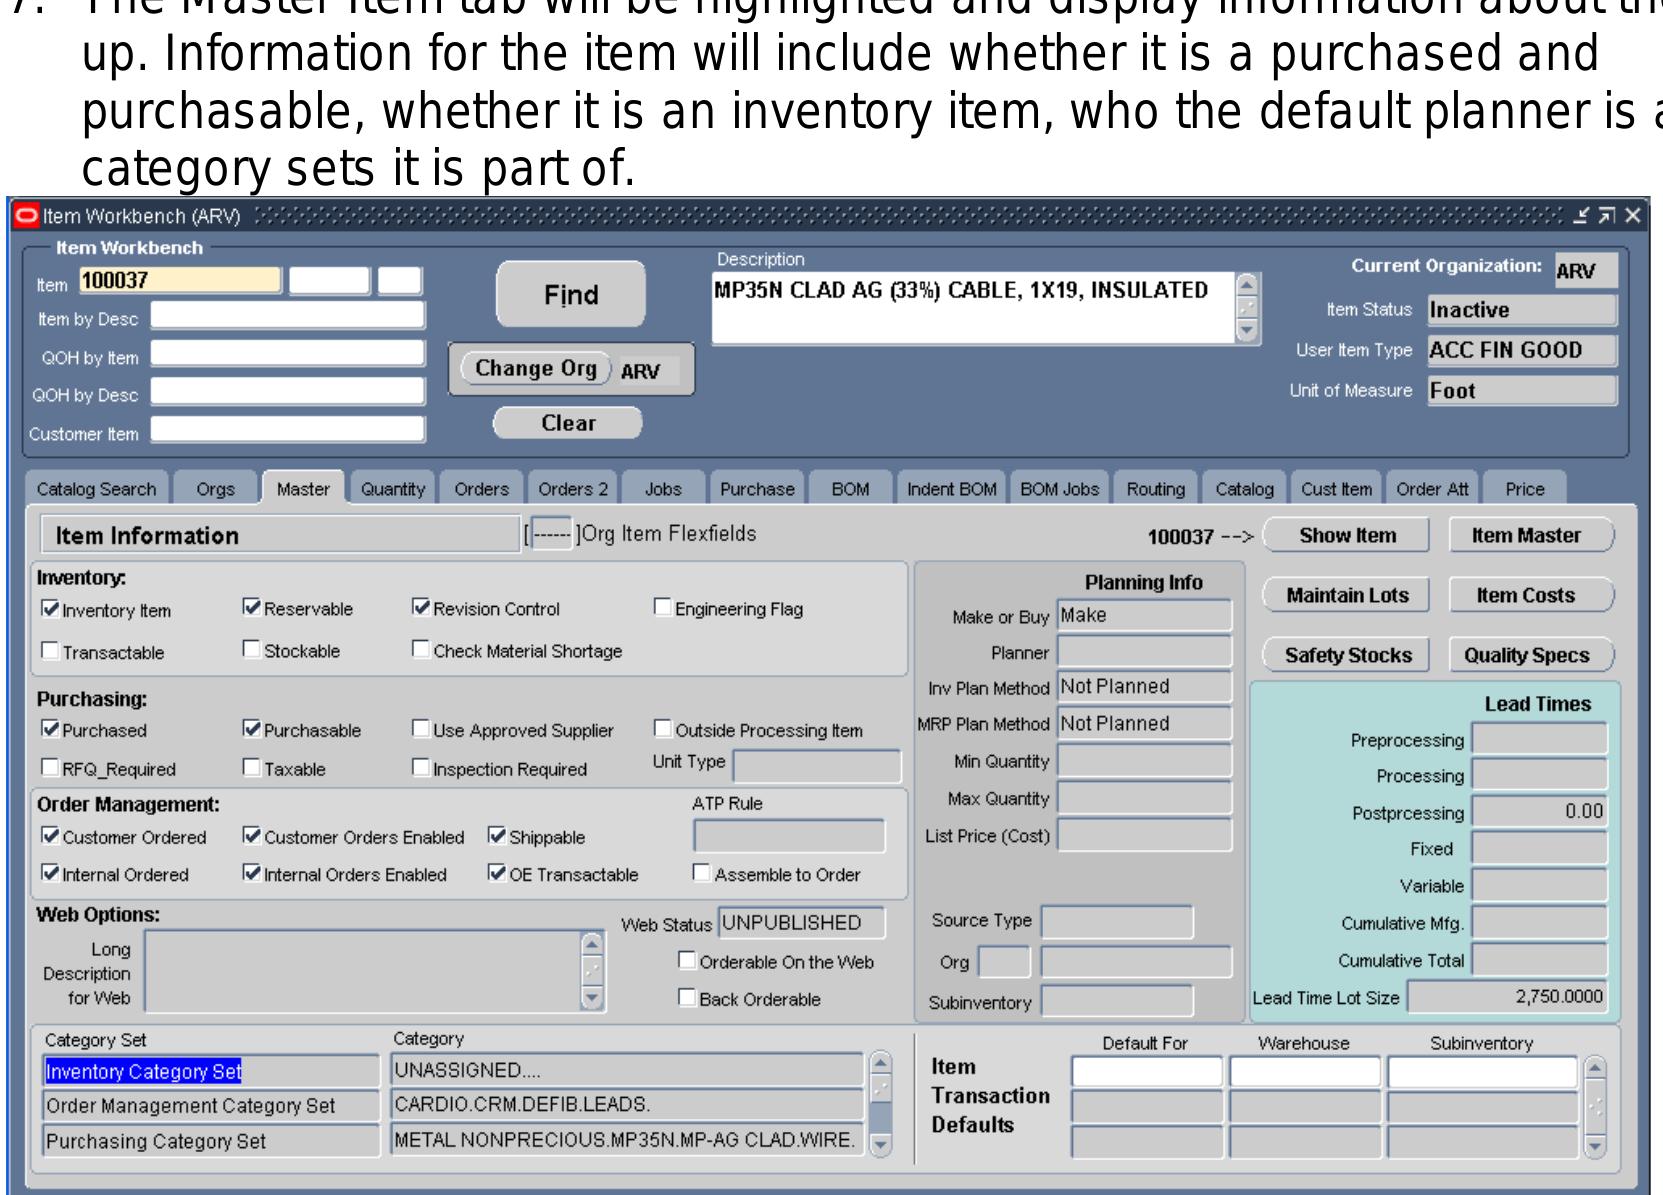Select the Inventory Category Set row
This screenshot has height=1195, width=1663.
pyautogui.click(x=211, y=1071)
